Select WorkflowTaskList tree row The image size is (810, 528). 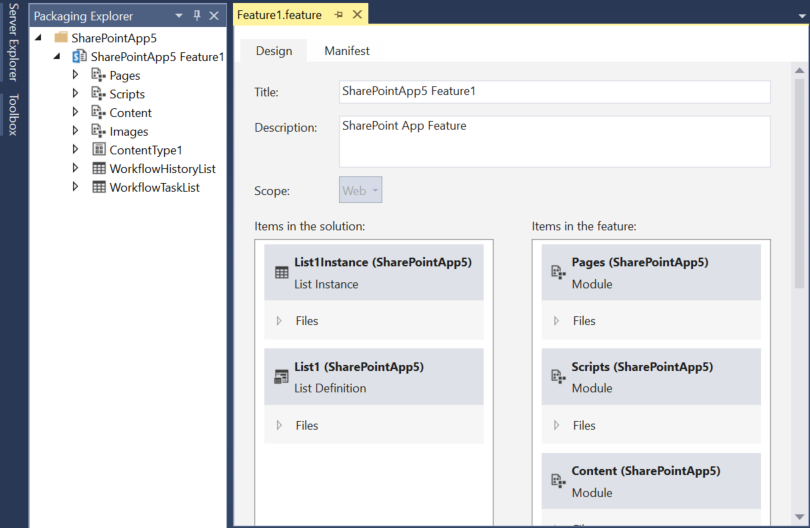[154, 188]
